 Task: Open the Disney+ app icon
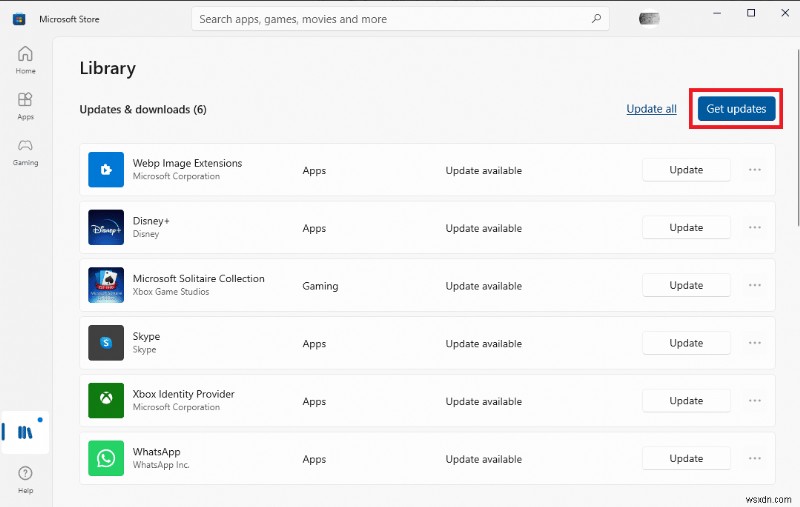[x=106, y=228]
